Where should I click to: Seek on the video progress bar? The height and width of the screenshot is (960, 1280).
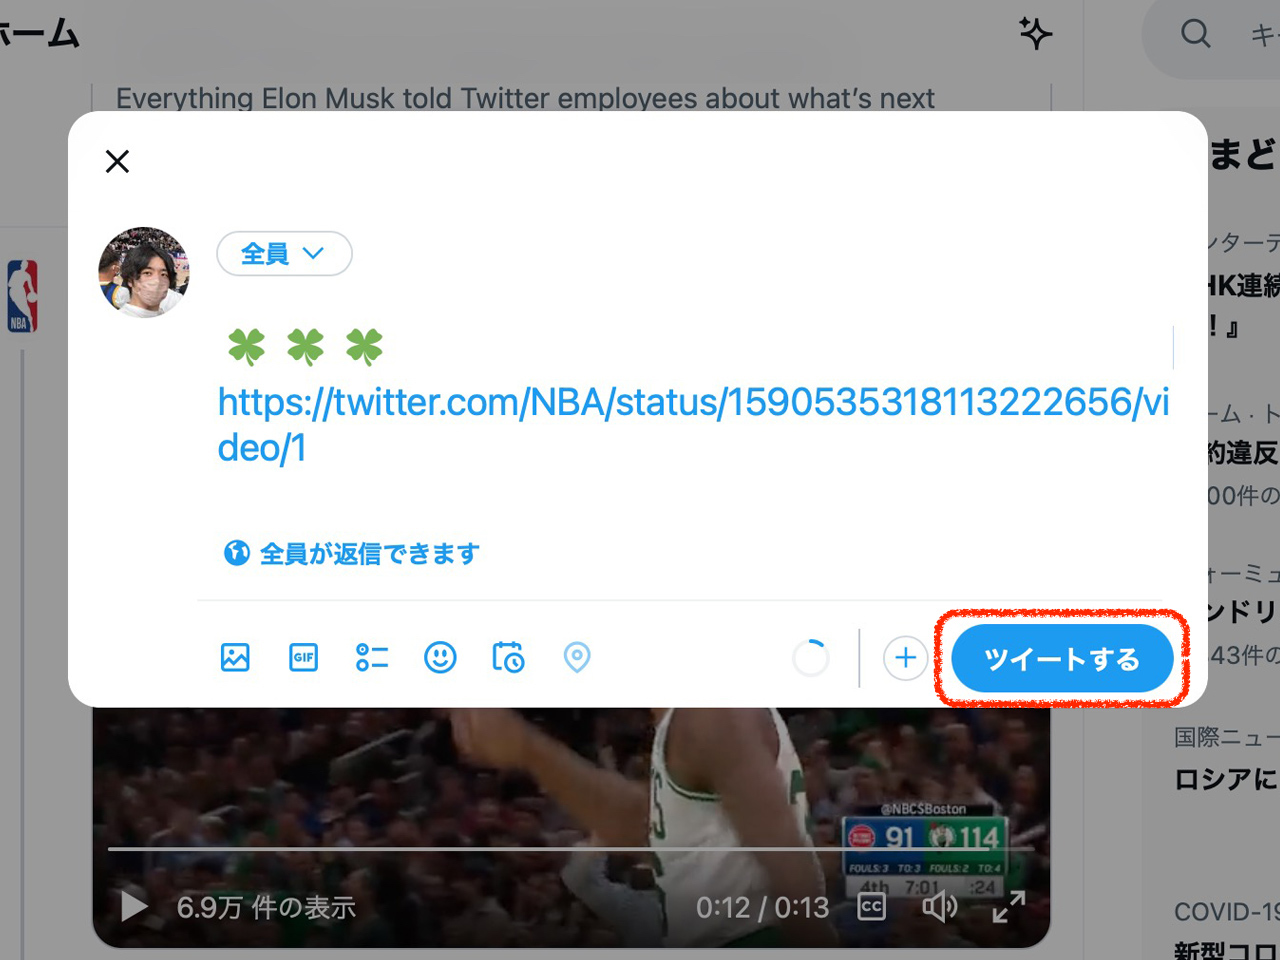570,849
